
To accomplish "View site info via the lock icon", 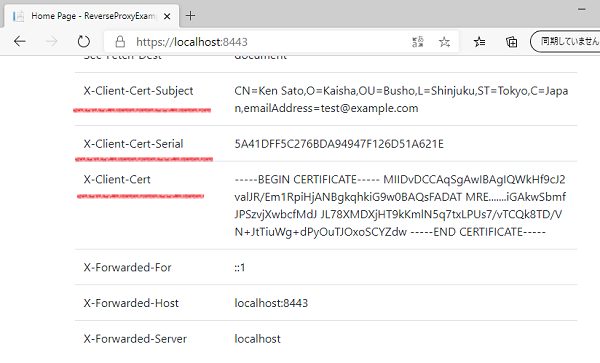I will tap(120, 42).
